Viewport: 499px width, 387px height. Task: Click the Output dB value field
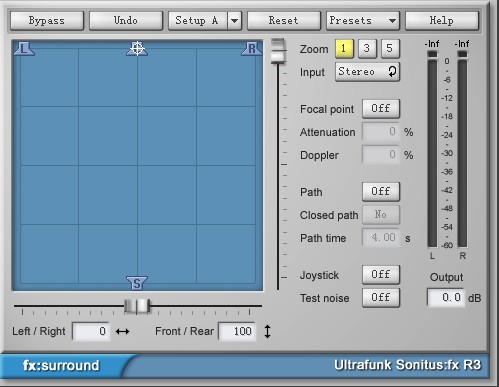(446, 298)
